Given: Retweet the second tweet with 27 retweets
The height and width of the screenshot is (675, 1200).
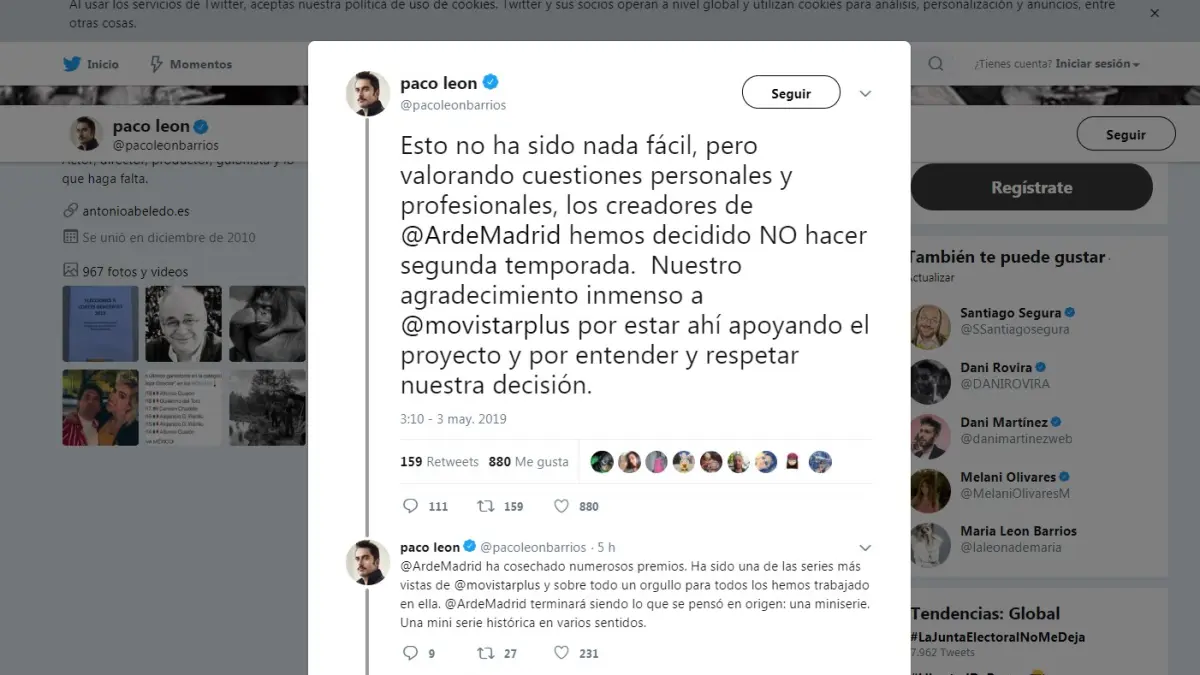Looking at the screenshot, I should (x=485, y=653).
